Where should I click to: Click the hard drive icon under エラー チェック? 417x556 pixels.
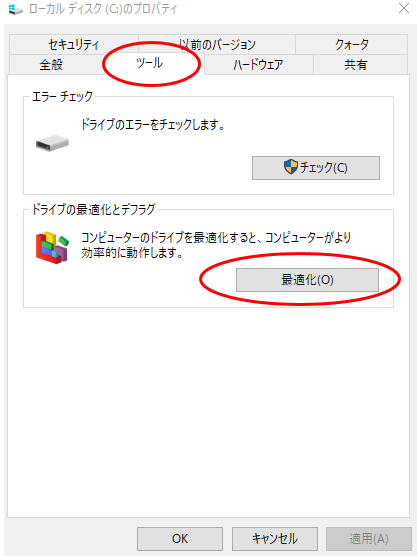click(x=52, y=143)
